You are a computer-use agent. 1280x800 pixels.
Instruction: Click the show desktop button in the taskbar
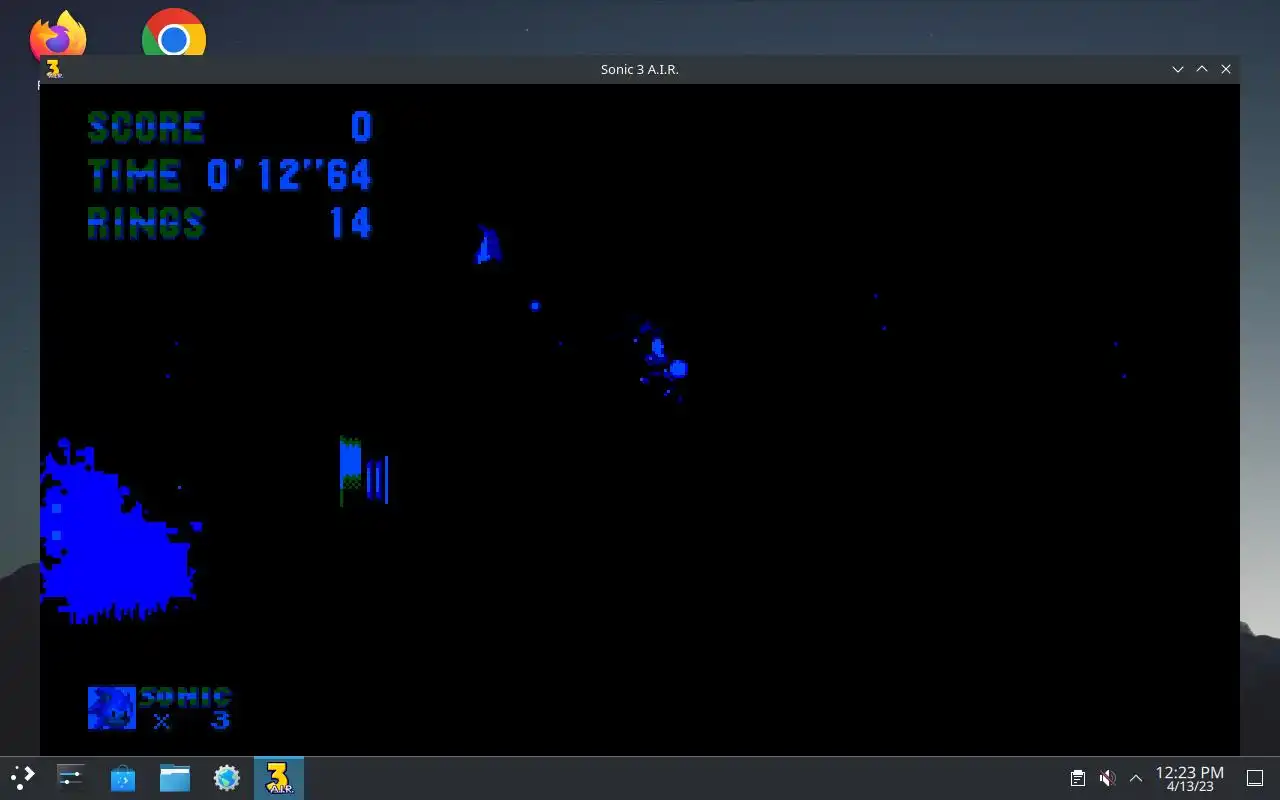pos(1255,778)
